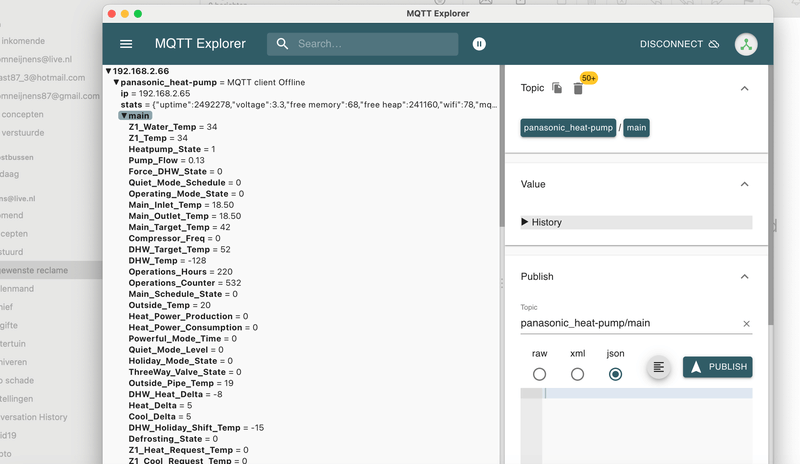Select the Main_Target_Temp = 42 row
This screenshot has width=800, height=464.
tap(179, 227)
